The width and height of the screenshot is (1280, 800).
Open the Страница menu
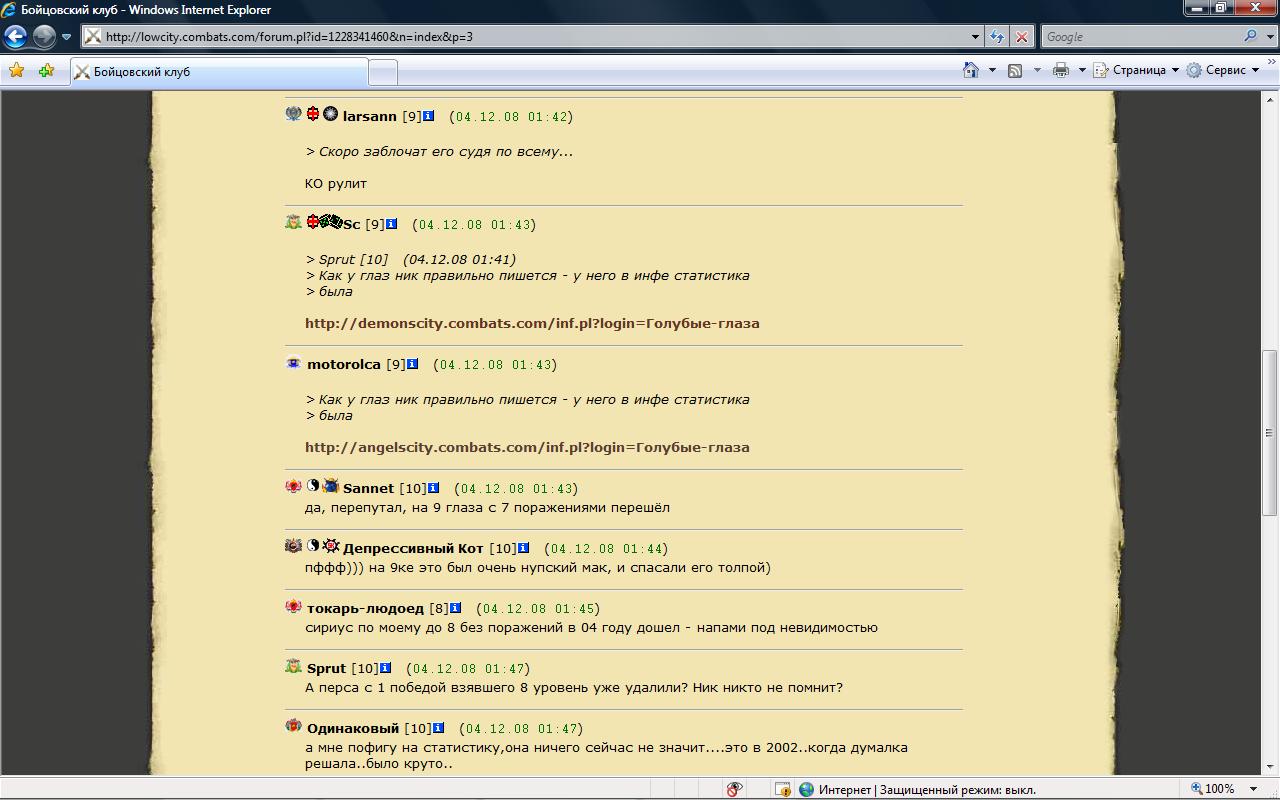pos(1136,70)
